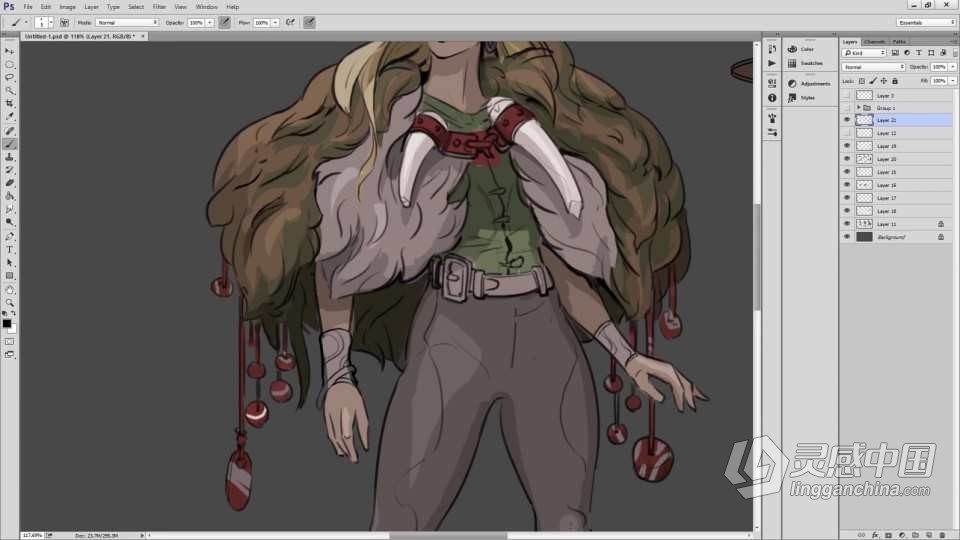Screen dimensions: 960x540
Task: Select the Move tool
Action: pyautogui.click(x=9, y=51)
